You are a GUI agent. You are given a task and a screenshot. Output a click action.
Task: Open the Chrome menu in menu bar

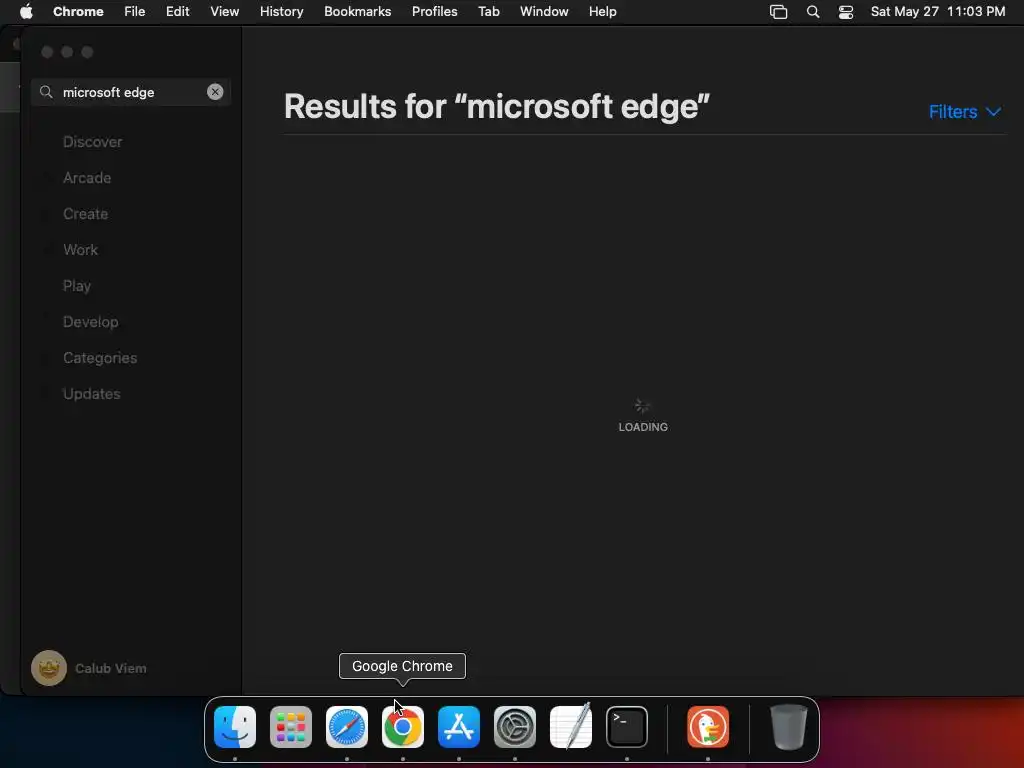(78, 12)
